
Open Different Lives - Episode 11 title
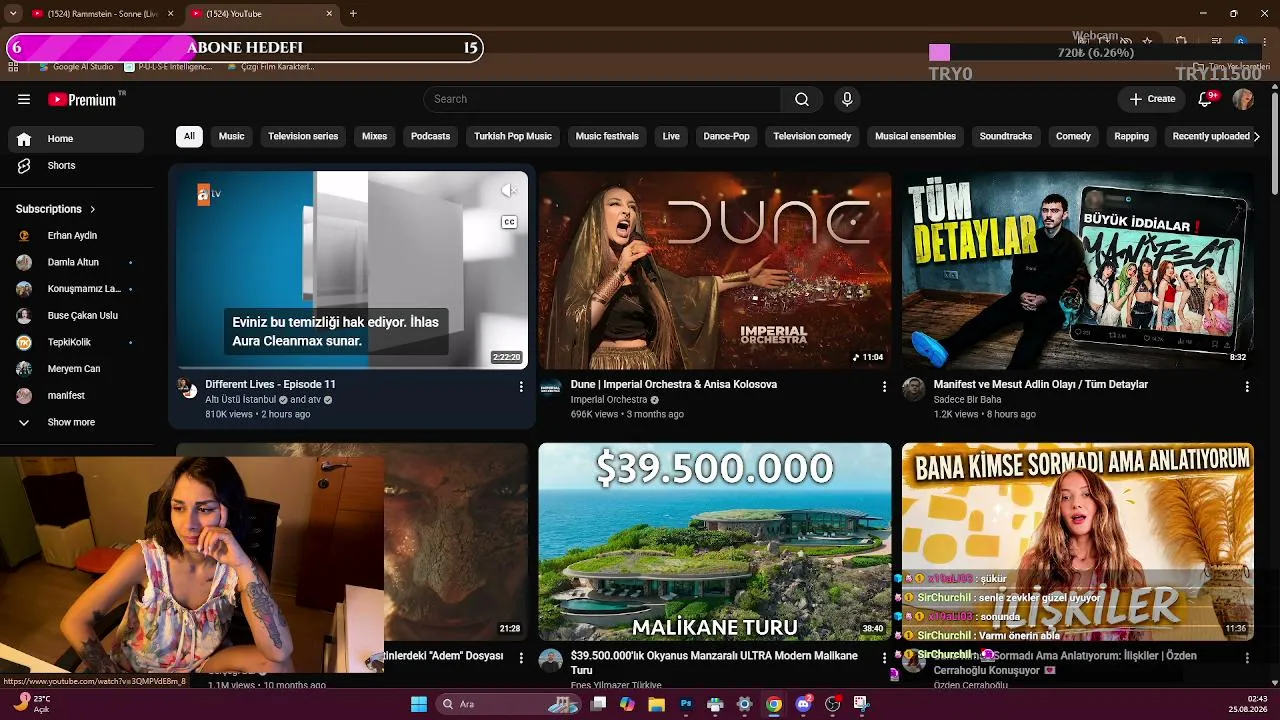[x=270, y=384]
